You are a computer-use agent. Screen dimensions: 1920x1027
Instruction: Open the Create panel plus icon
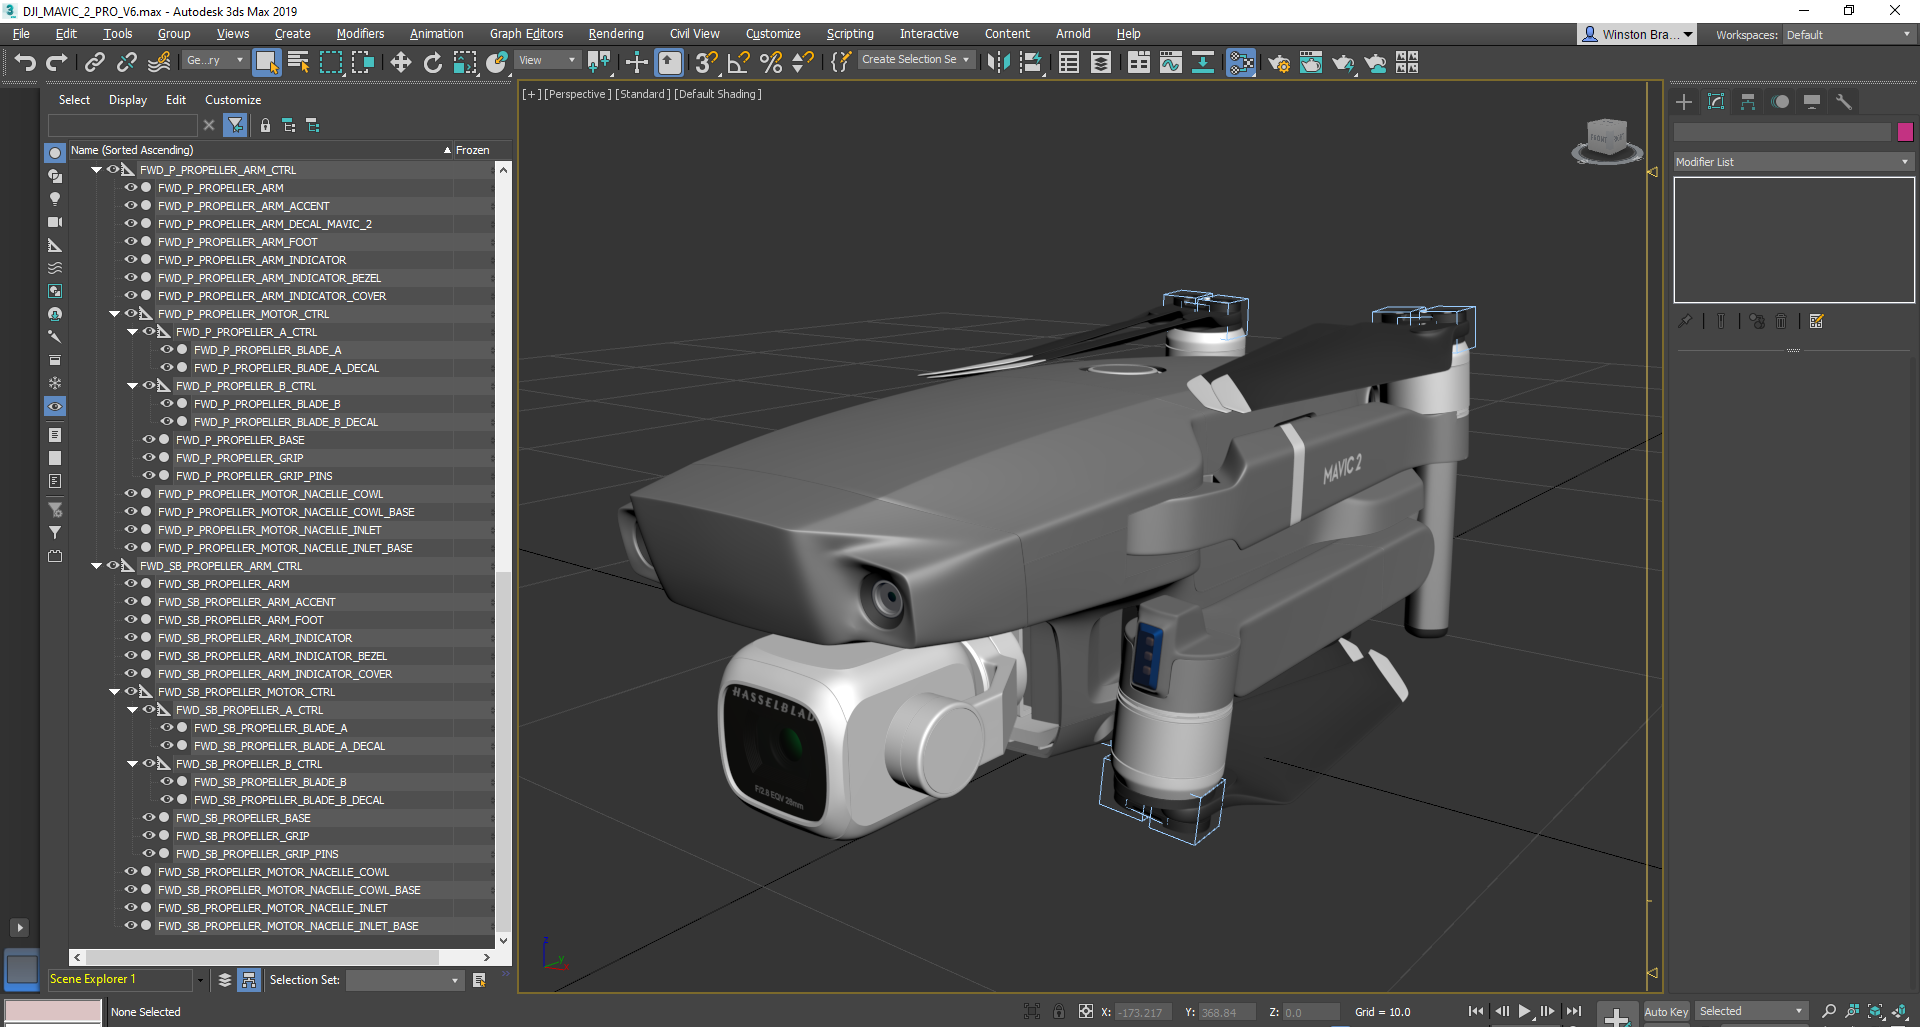click(x=1684, y=102)
